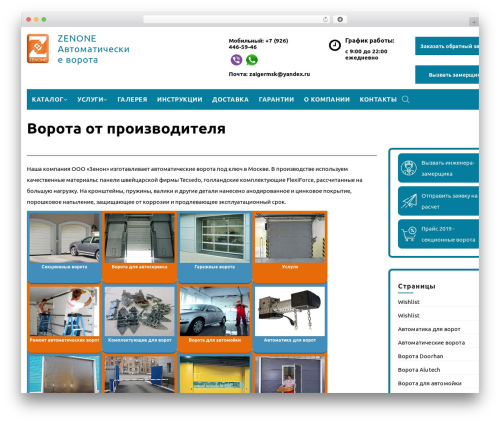Open second Wishlist page link

tap(409, 315)
